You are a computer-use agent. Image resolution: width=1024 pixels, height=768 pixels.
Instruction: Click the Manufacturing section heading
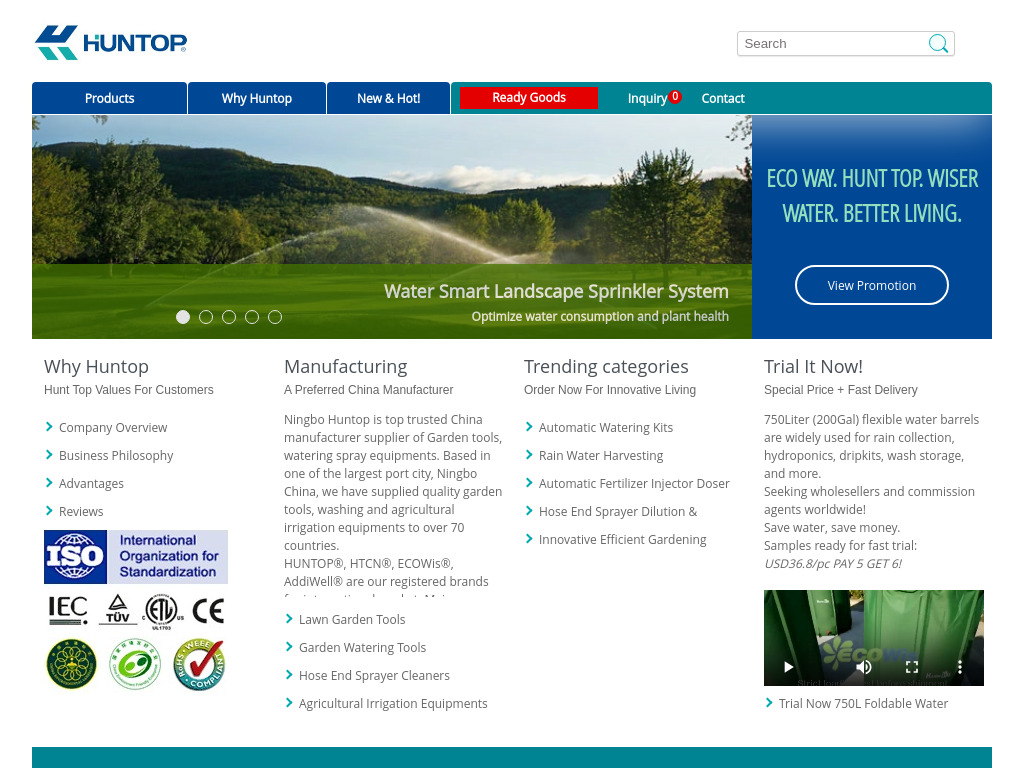345,367
